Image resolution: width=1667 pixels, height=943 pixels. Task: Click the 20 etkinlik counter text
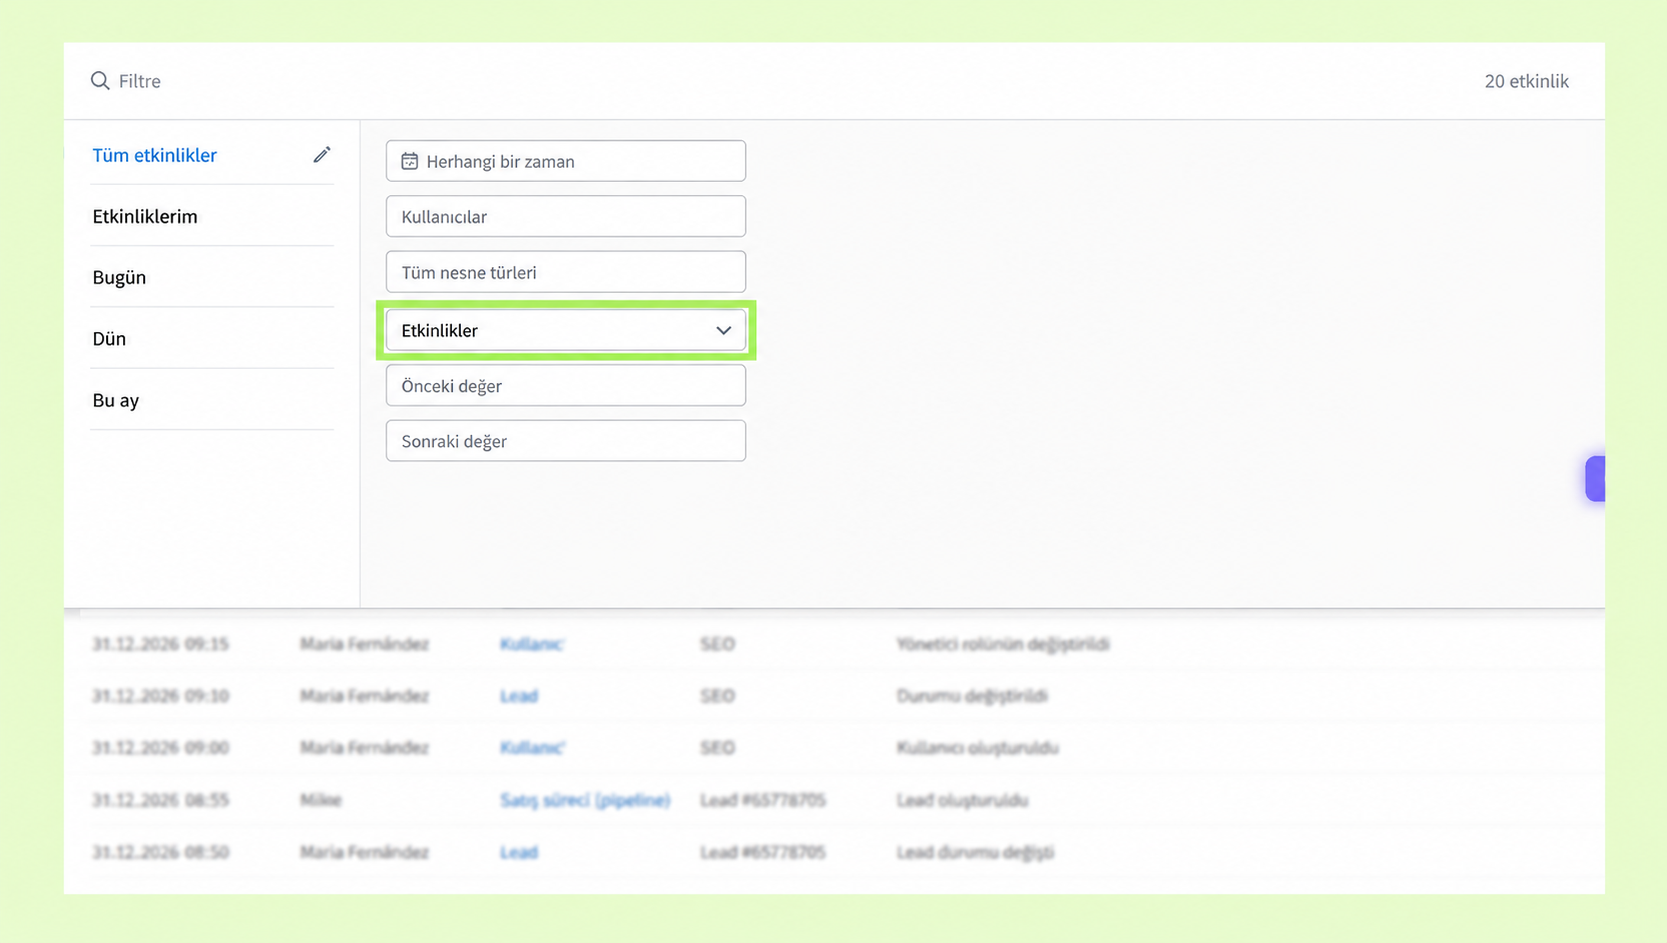click(1526, 81)
